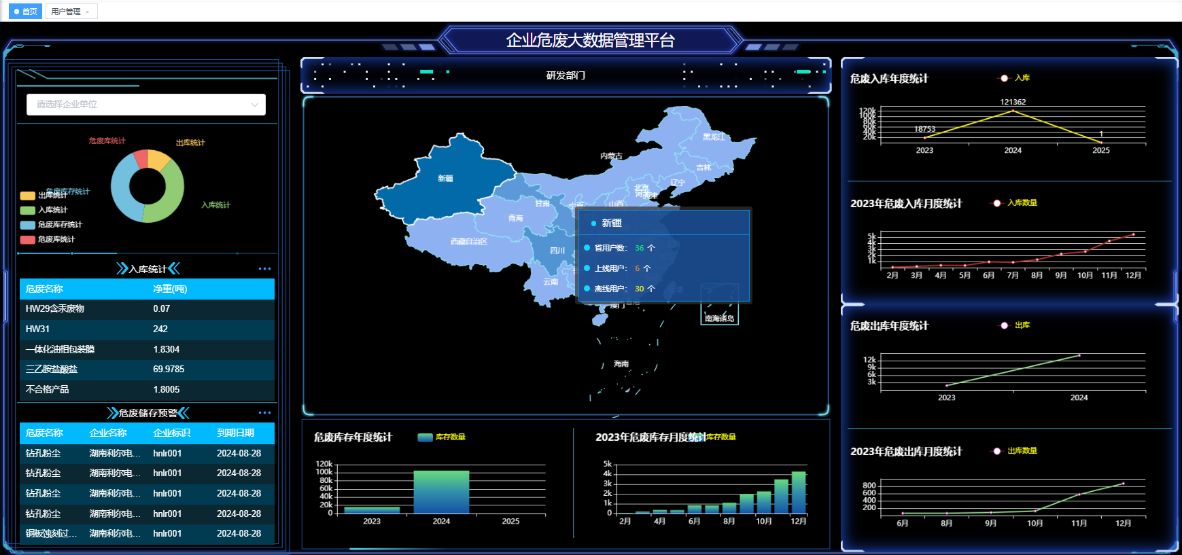This screenshot has height=555, width=1182.
Task: Click the 入库 legend marker in yearly inbound chart
Action: 1004,78
